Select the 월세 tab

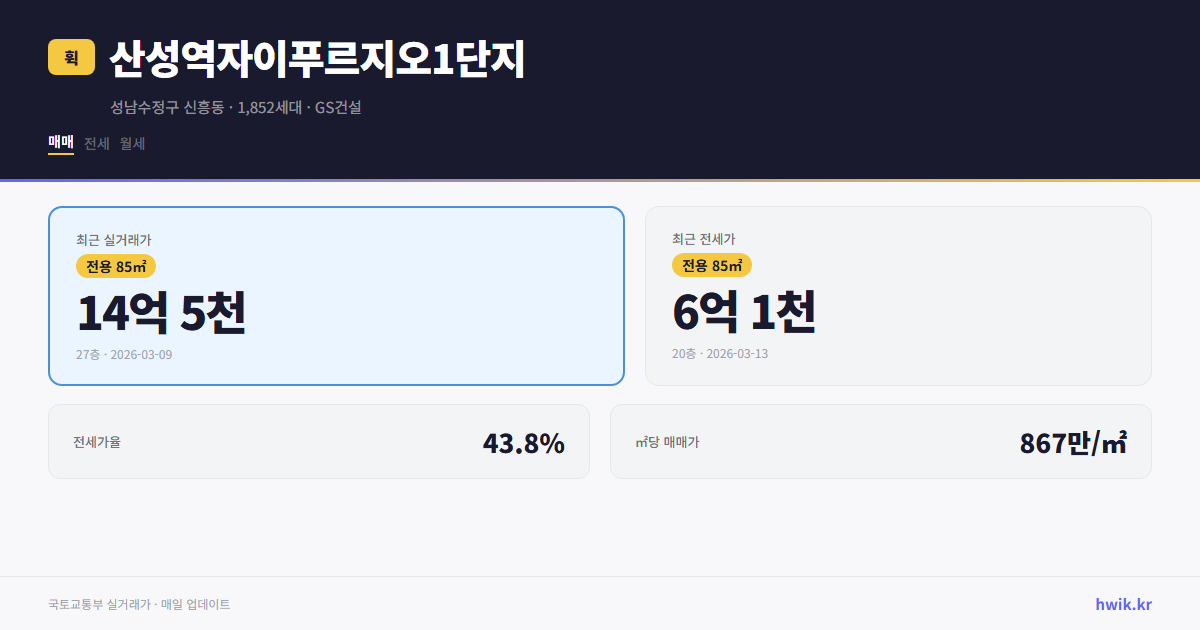131,143
